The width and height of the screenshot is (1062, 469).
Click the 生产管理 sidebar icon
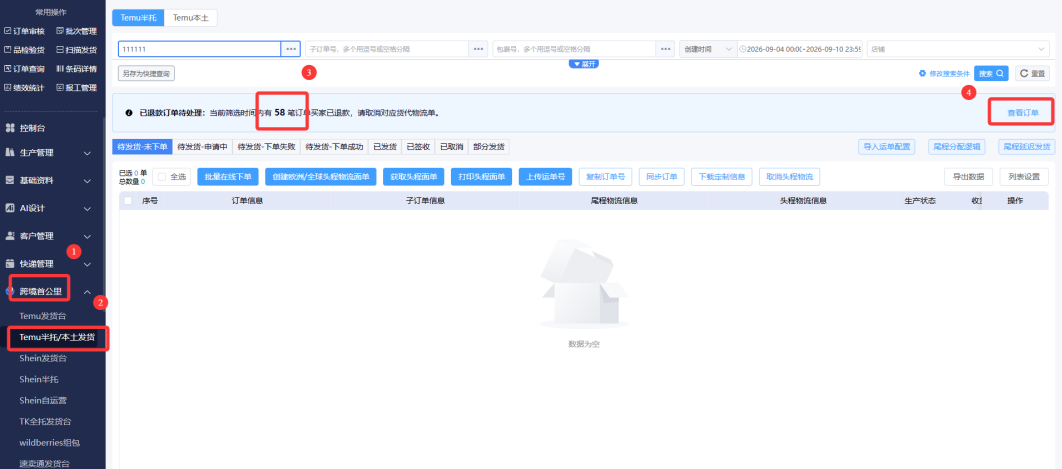click(10, 152)
